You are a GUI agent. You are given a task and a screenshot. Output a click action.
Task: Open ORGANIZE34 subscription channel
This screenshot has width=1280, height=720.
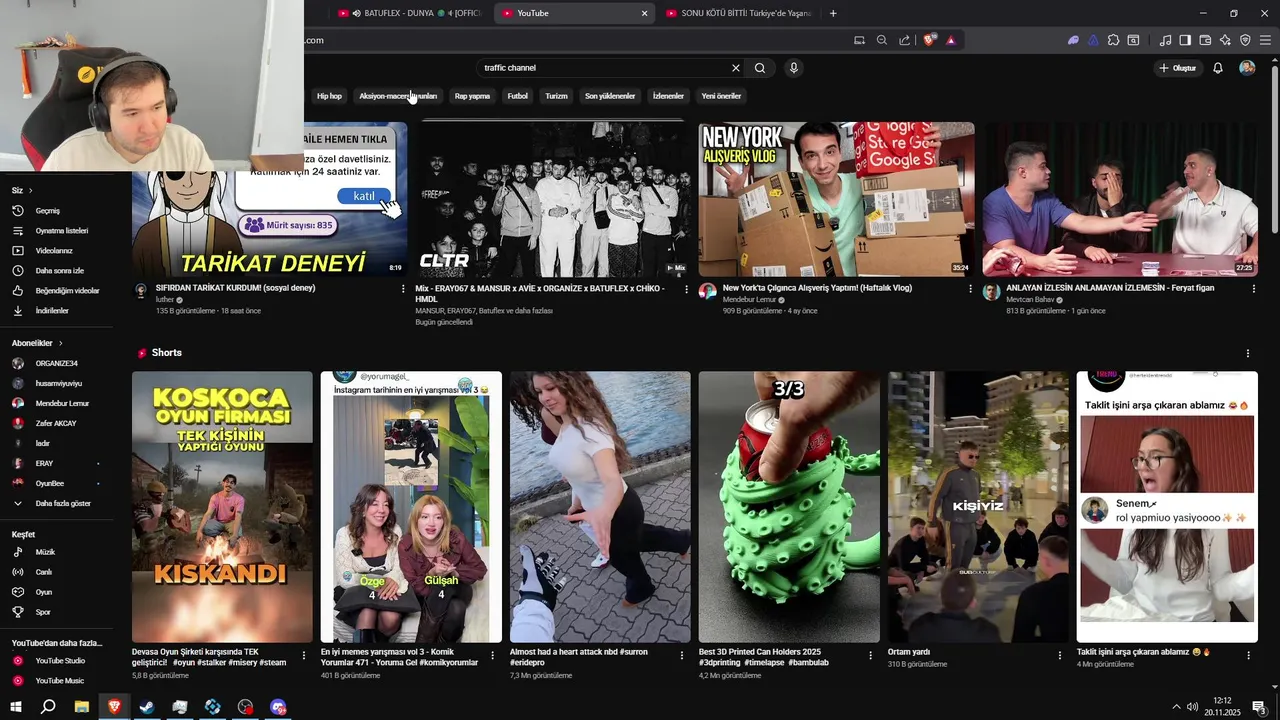(56, 363)
